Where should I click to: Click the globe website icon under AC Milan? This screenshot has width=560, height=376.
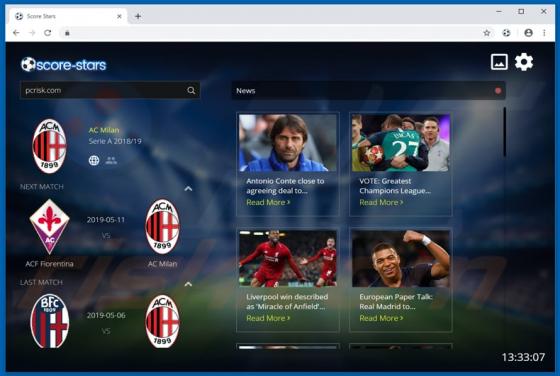[94, 160]
